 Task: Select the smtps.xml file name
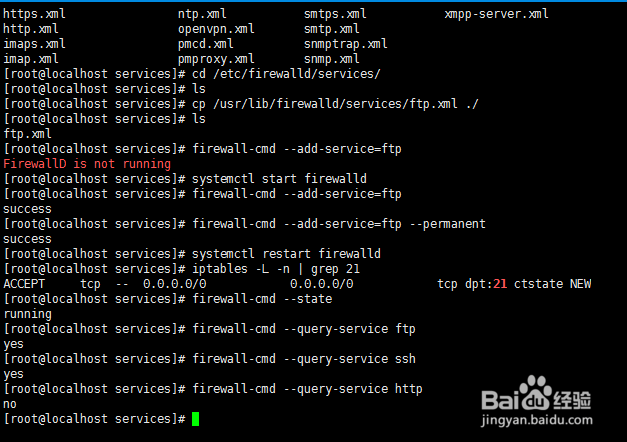(335, 14)
